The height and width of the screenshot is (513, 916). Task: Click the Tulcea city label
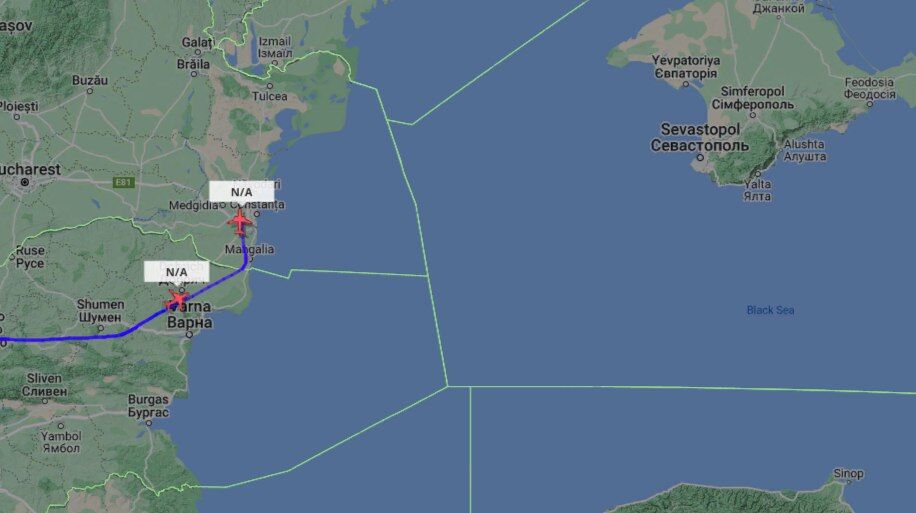point(269,96)
